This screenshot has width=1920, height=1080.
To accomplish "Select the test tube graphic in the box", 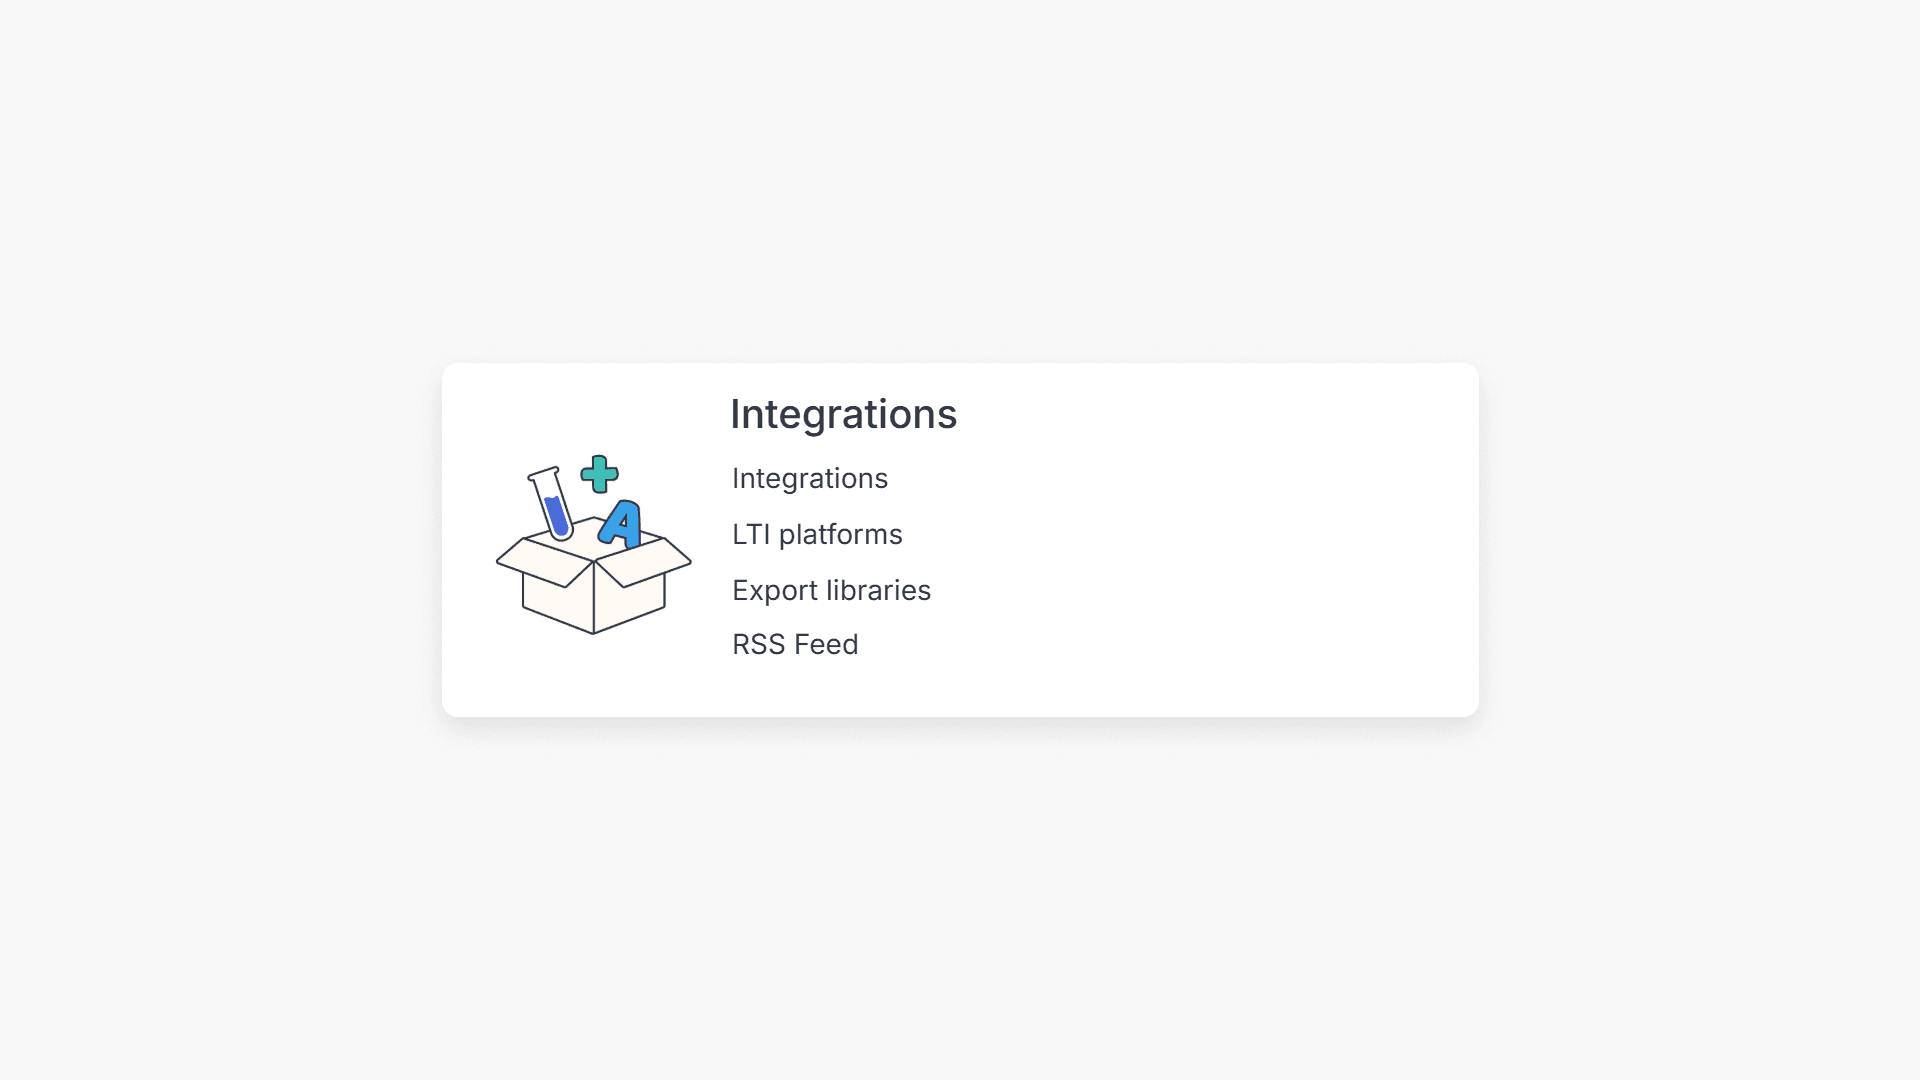I will [x=551, y=500].
